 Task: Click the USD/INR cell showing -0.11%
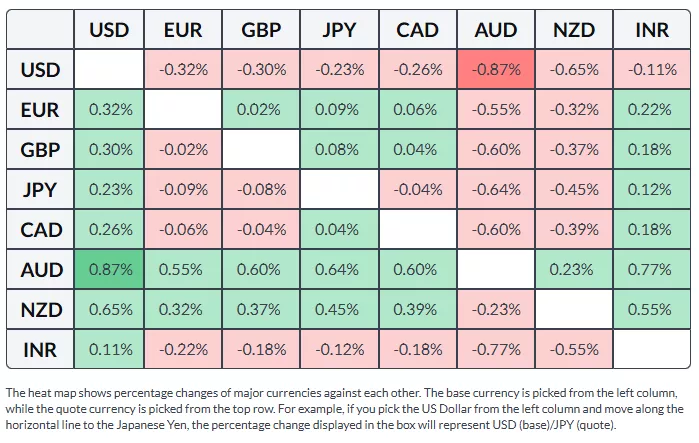(652, 70)
